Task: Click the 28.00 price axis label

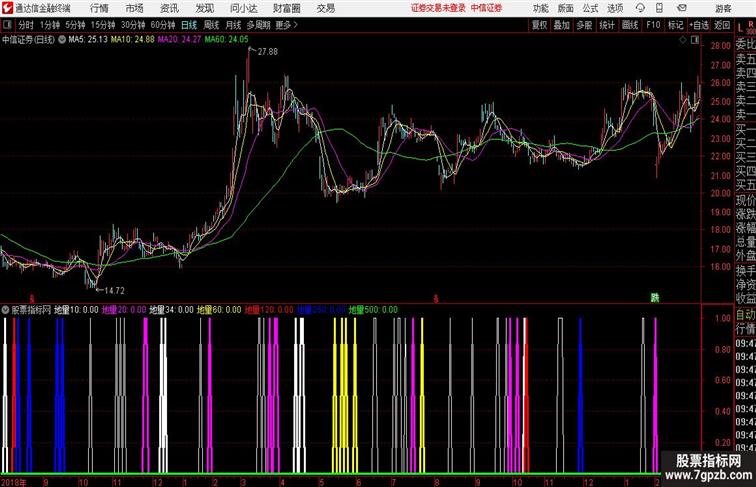Action: (721, 46)
